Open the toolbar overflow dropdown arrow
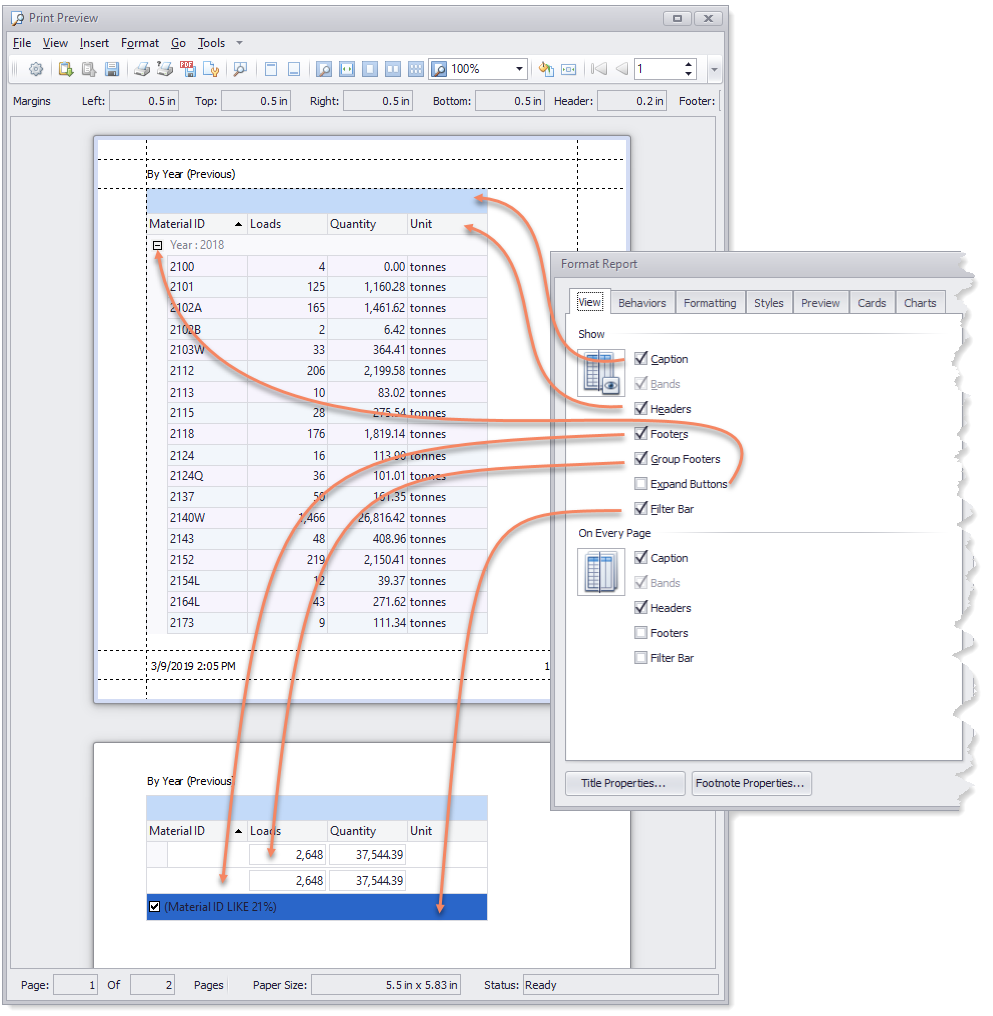The image size is (993, 1016). pos(714,69)
